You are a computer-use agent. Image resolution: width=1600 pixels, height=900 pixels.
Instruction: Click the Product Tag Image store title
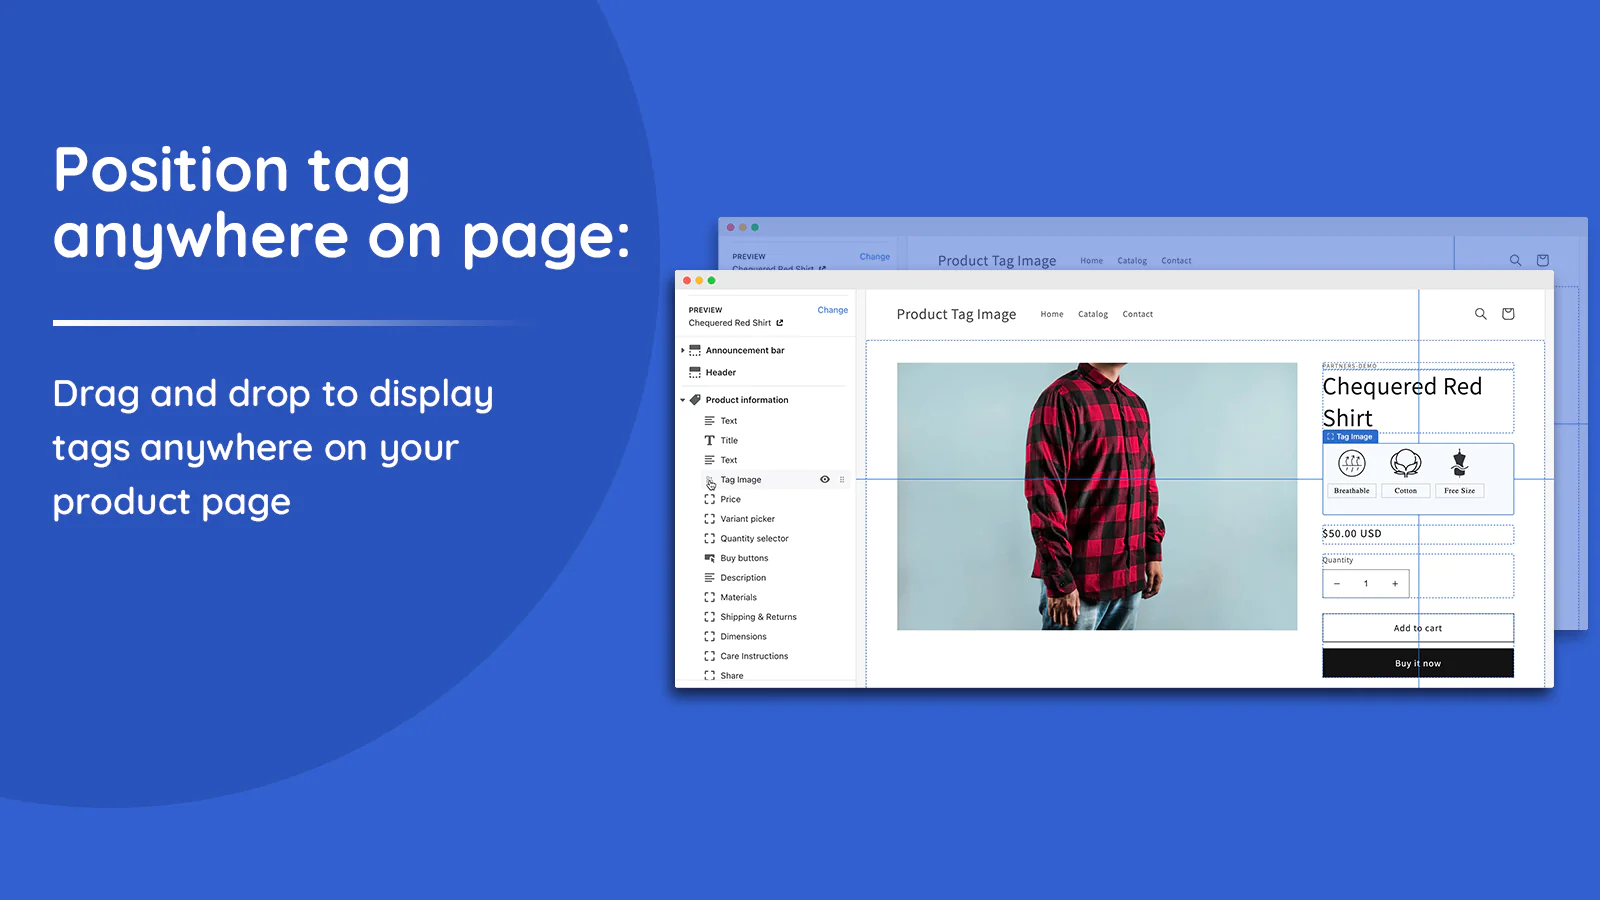pos(956,314)
